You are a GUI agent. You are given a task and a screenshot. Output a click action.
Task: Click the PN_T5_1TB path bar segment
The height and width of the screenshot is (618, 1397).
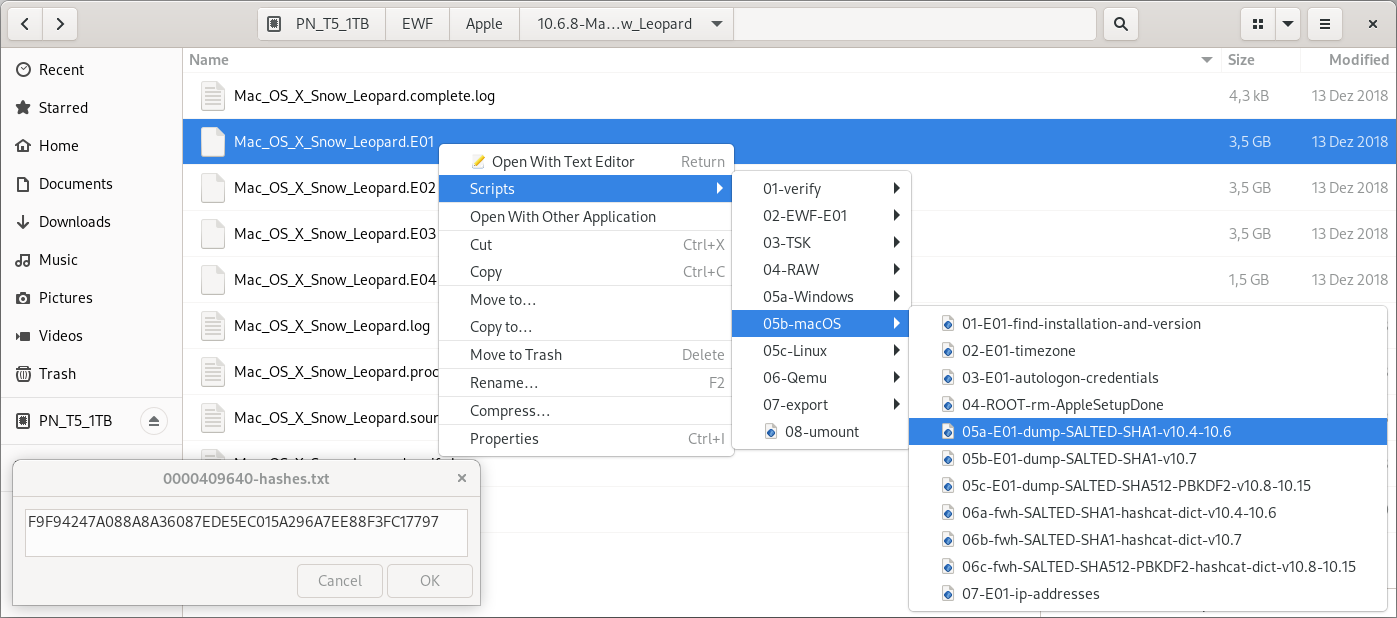(320, 24)
